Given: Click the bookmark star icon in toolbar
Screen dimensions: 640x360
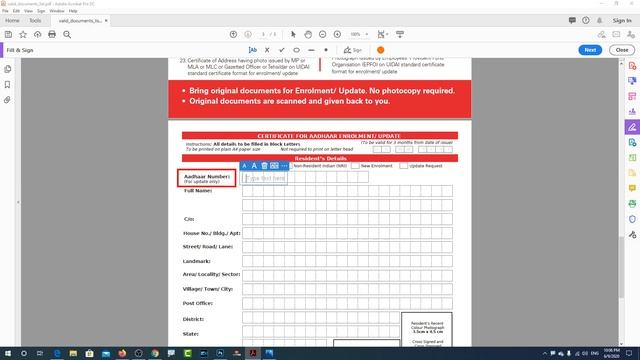Looking at the screenshot, I should click(x=23, y=35).
